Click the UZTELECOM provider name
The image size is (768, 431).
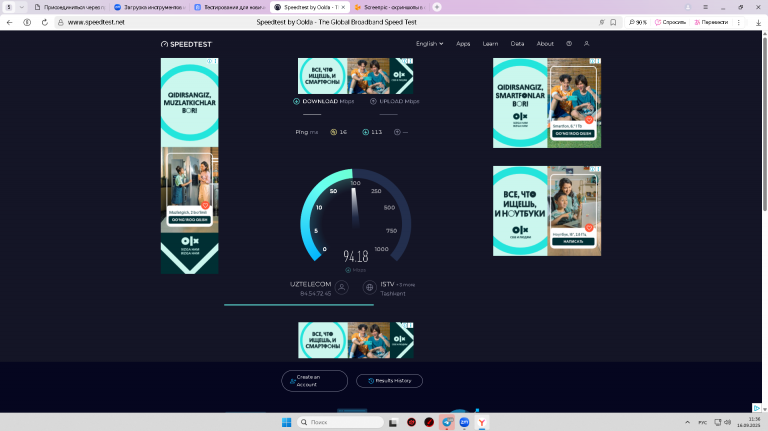310,284
